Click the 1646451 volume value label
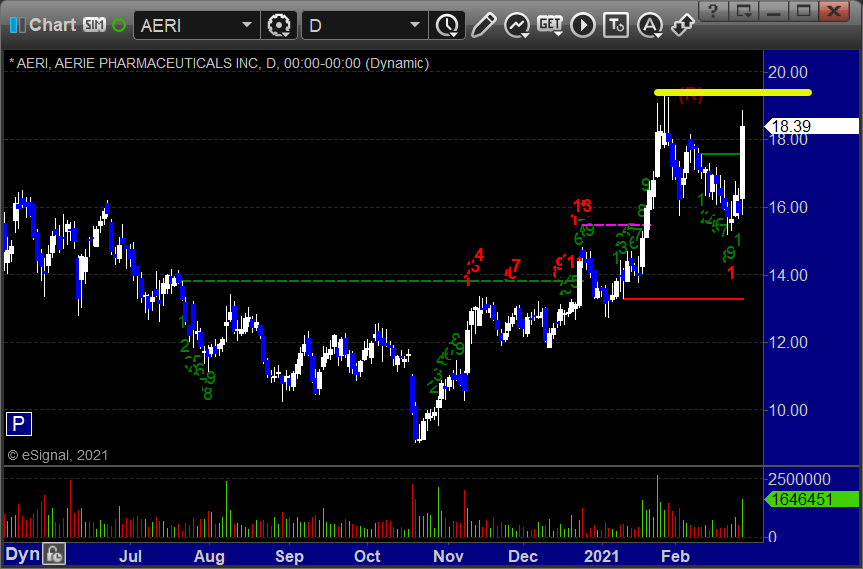The height and width of the screenshot is (569, 863). 812,499
